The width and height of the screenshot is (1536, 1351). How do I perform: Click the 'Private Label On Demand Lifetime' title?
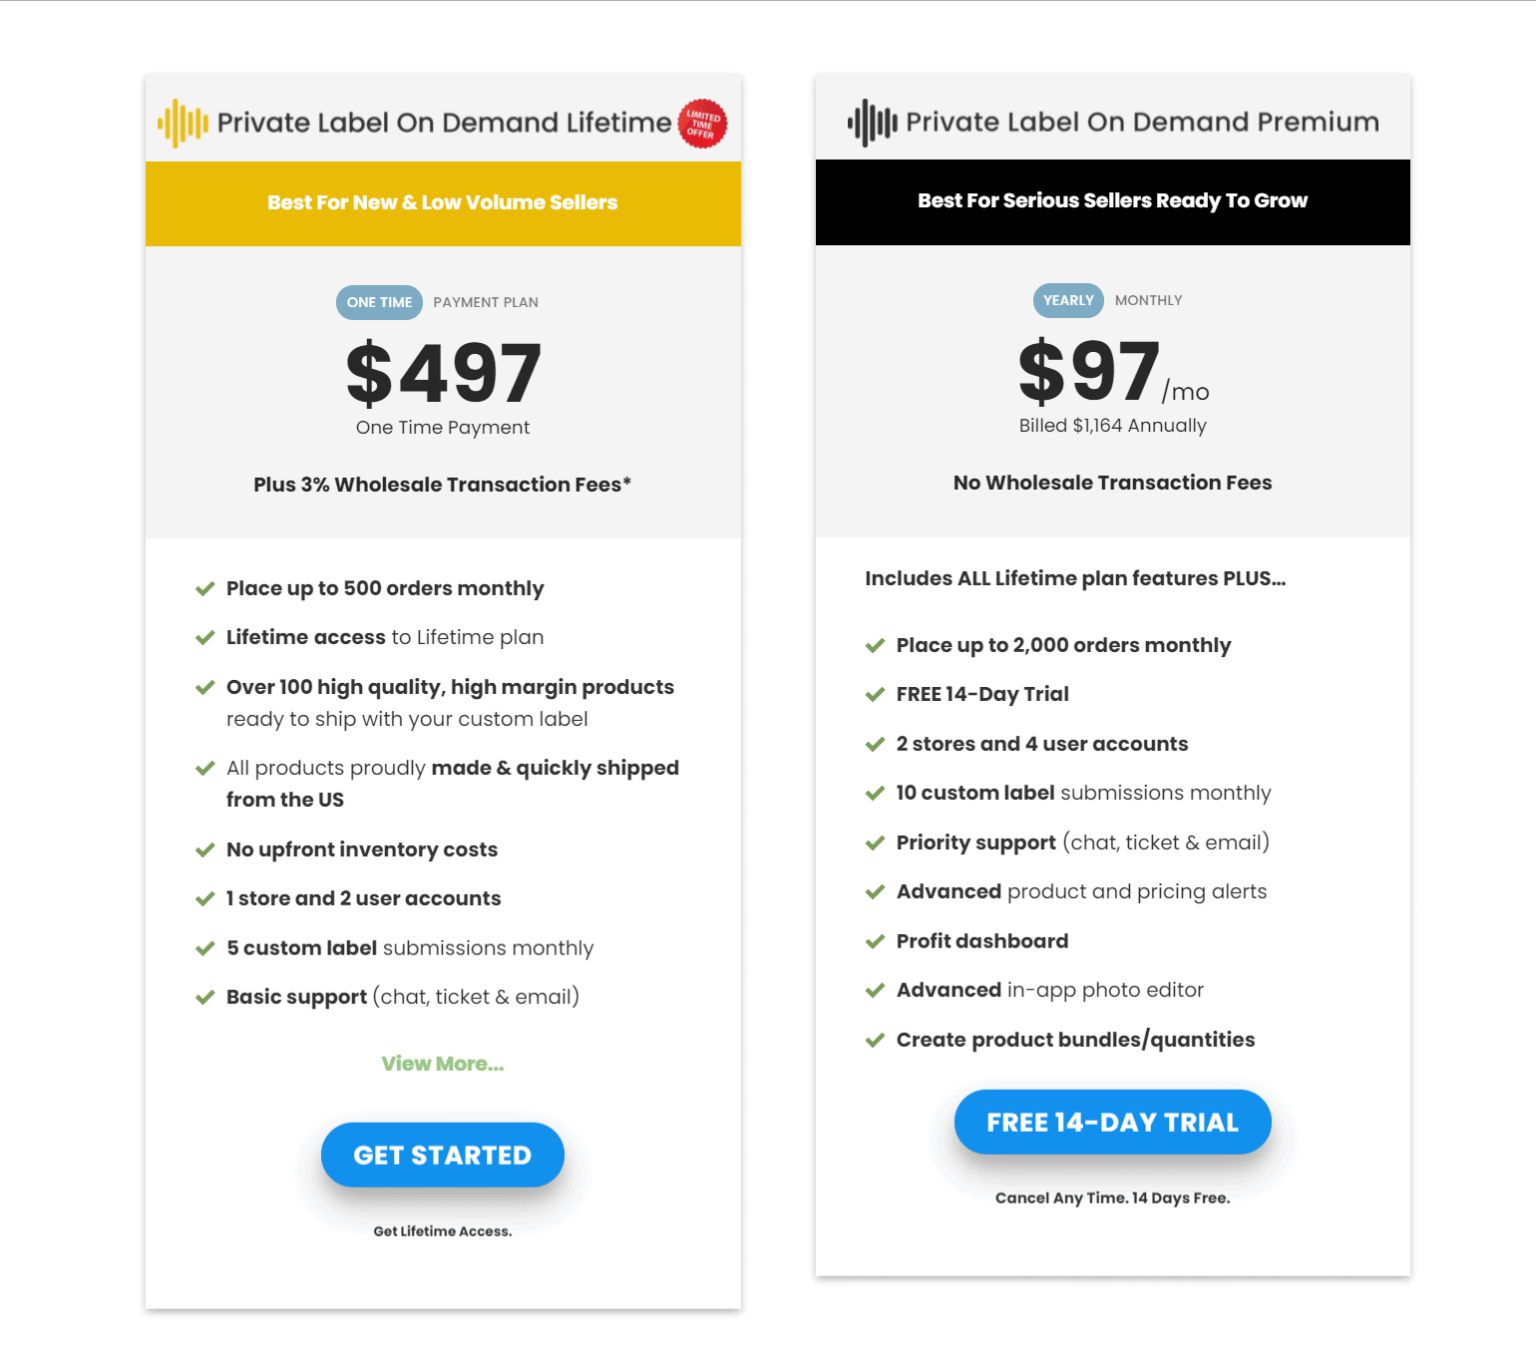(444, 123)
